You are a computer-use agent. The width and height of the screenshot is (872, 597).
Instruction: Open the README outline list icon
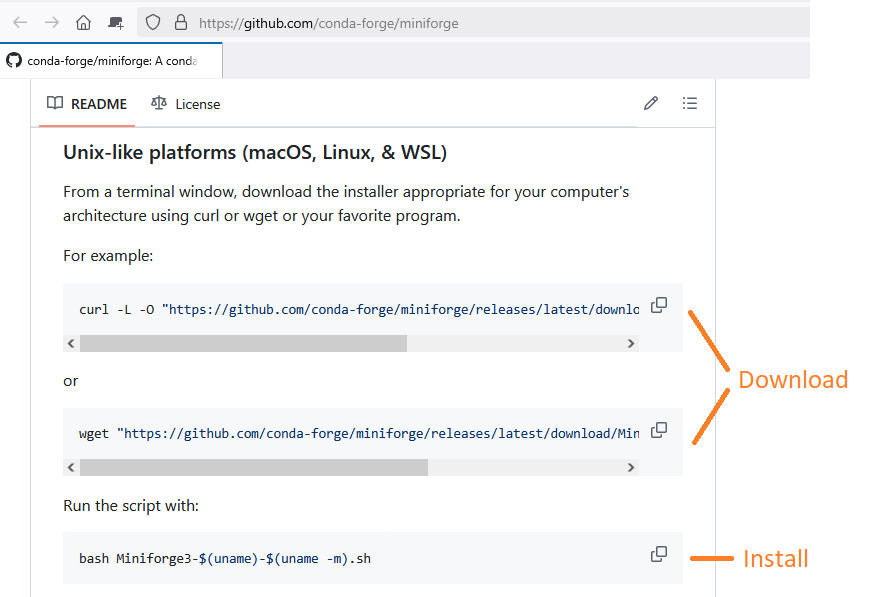point(690,103)
